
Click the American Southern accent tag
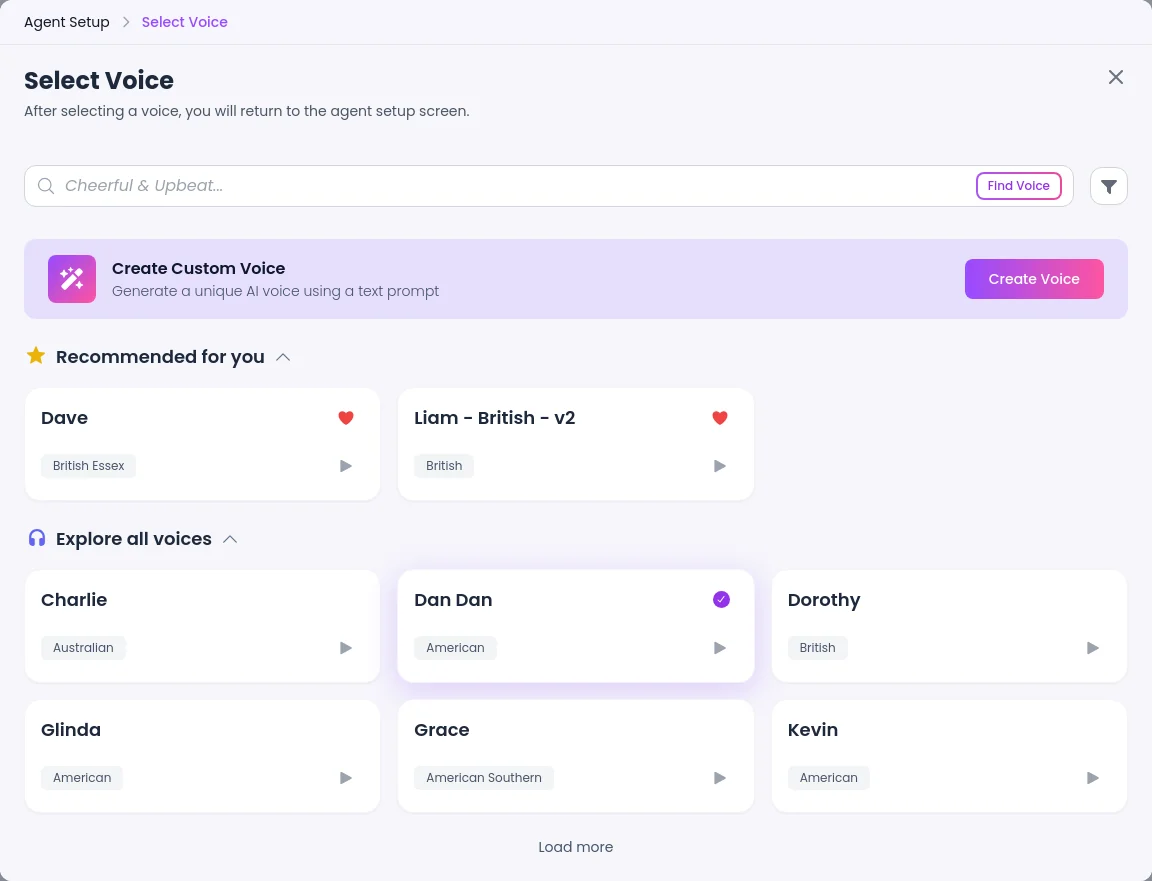(483, 778)
